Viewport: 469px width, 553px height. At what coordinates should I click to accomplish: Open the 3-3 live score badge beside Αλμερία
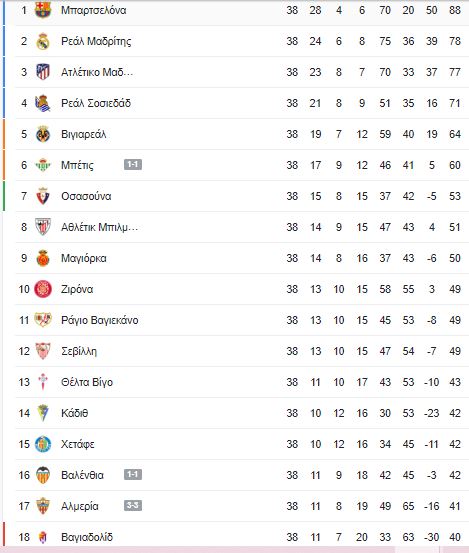133,506
